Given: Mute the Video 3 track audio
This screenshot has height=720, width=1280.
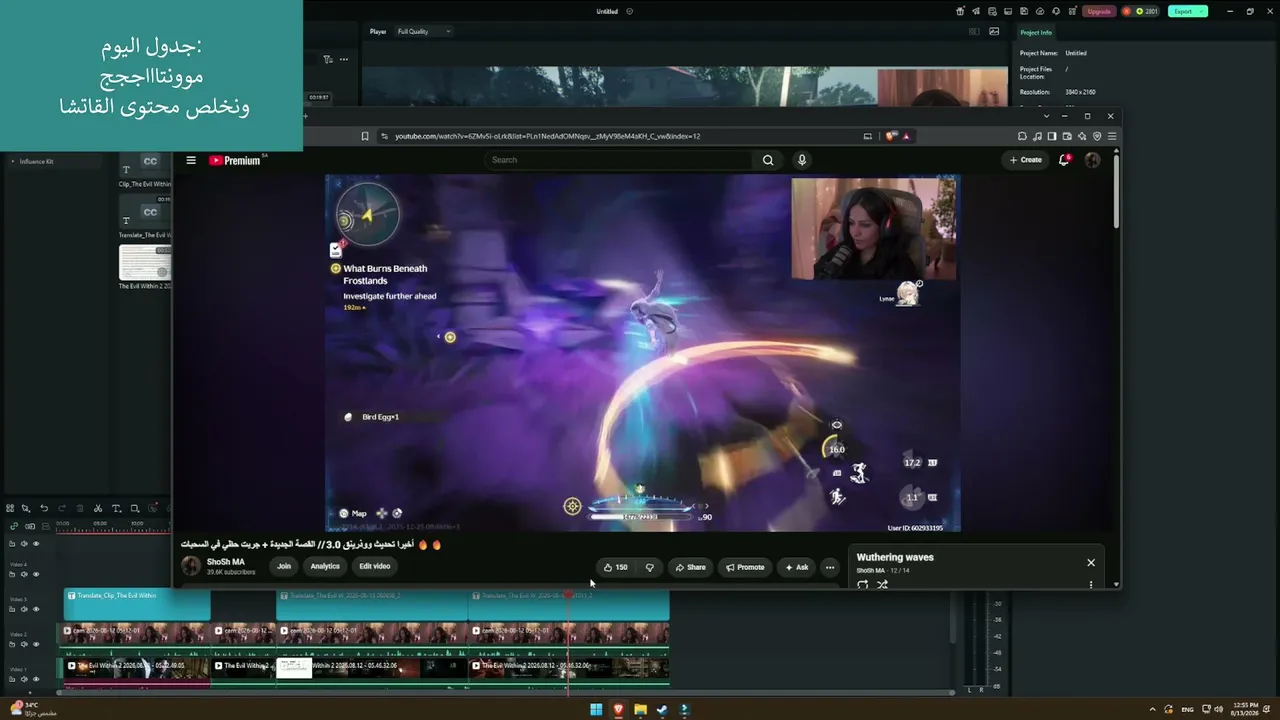Looking at the screenshot, I should (x=24, y=609).
